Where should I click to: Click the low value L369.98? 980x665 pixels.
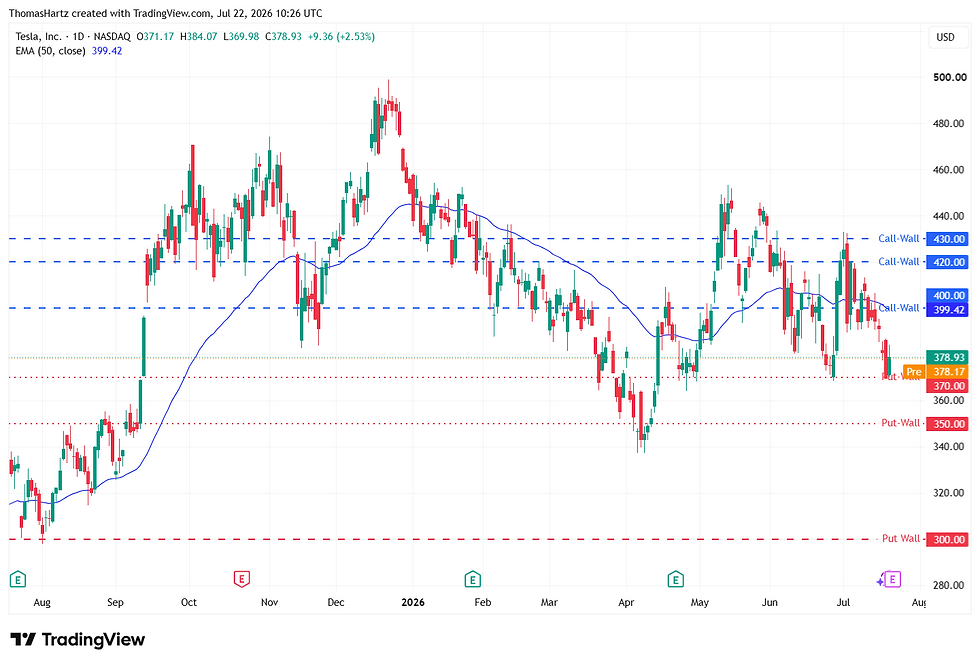pos(241,37)
